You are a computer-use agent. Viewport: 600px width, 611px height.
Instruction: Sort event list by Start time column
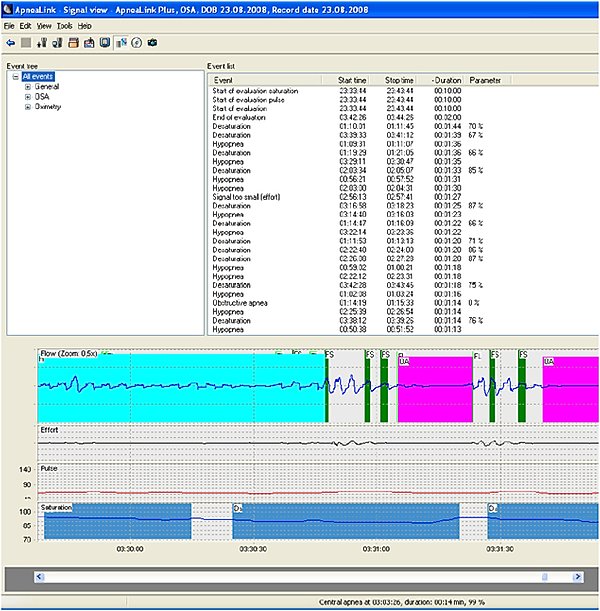coord(352,79)
